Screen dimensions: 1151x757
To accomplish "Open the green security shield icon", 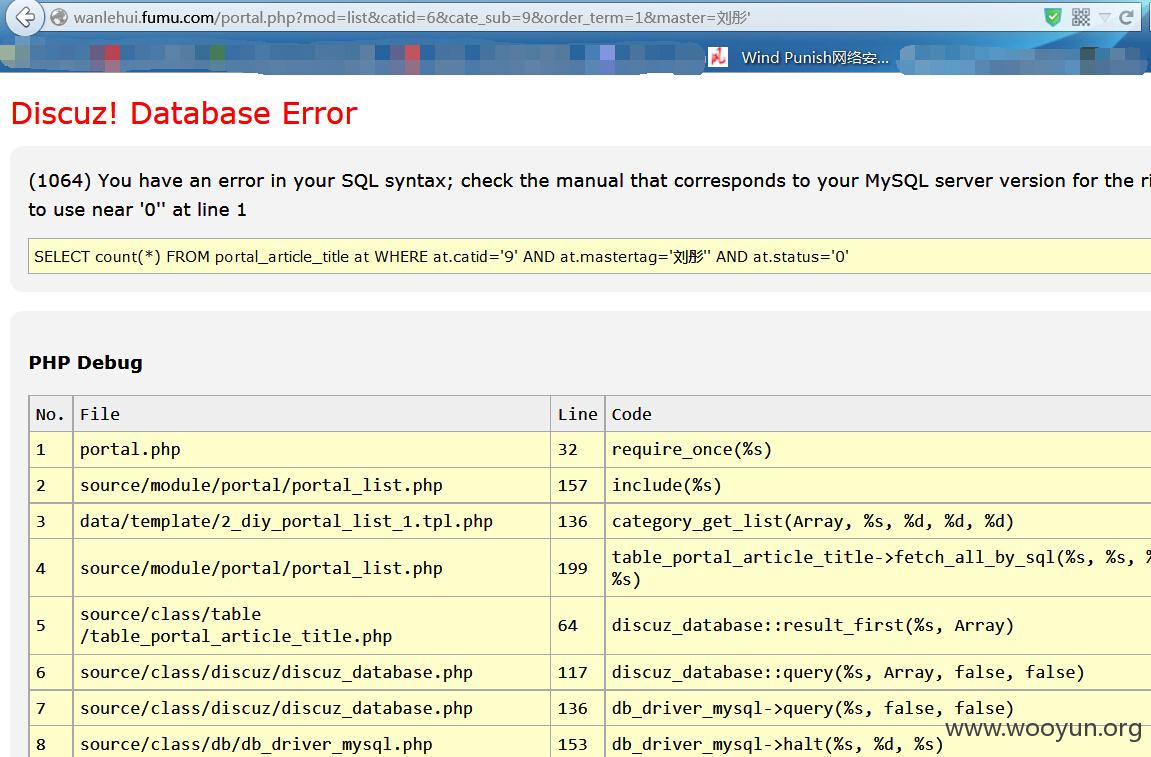I will point(1053,17).
